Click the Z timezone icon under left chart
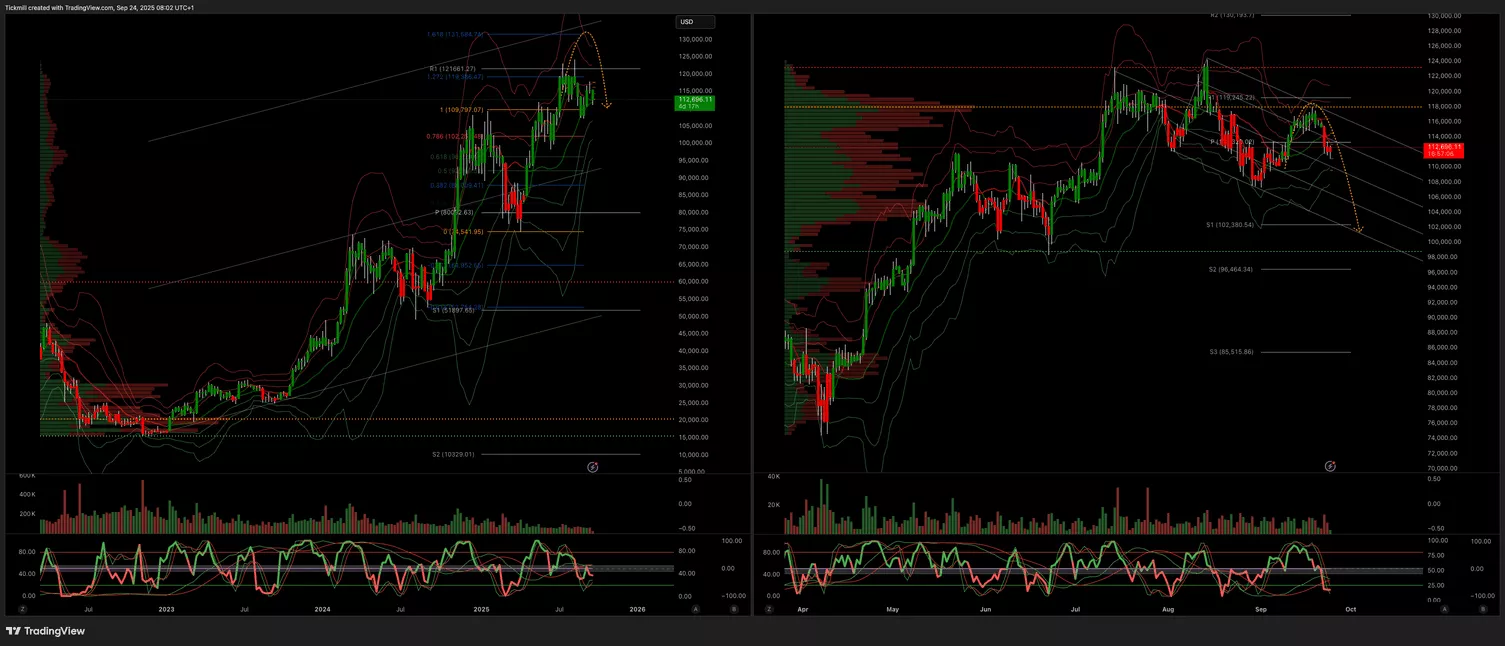The width and height of the screenshot is (1505, 646). [x=22, y=608]
